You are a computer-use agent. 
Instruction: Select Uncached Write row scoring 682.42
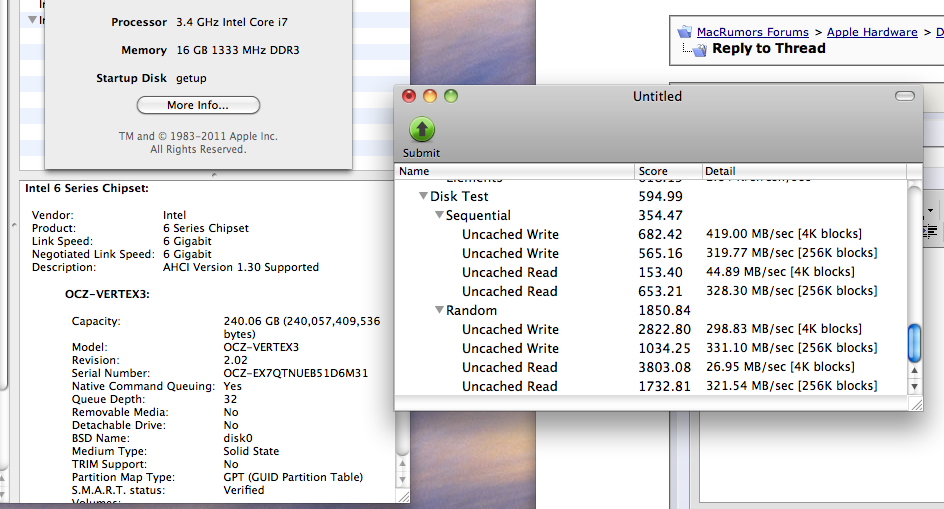[650, 234]
